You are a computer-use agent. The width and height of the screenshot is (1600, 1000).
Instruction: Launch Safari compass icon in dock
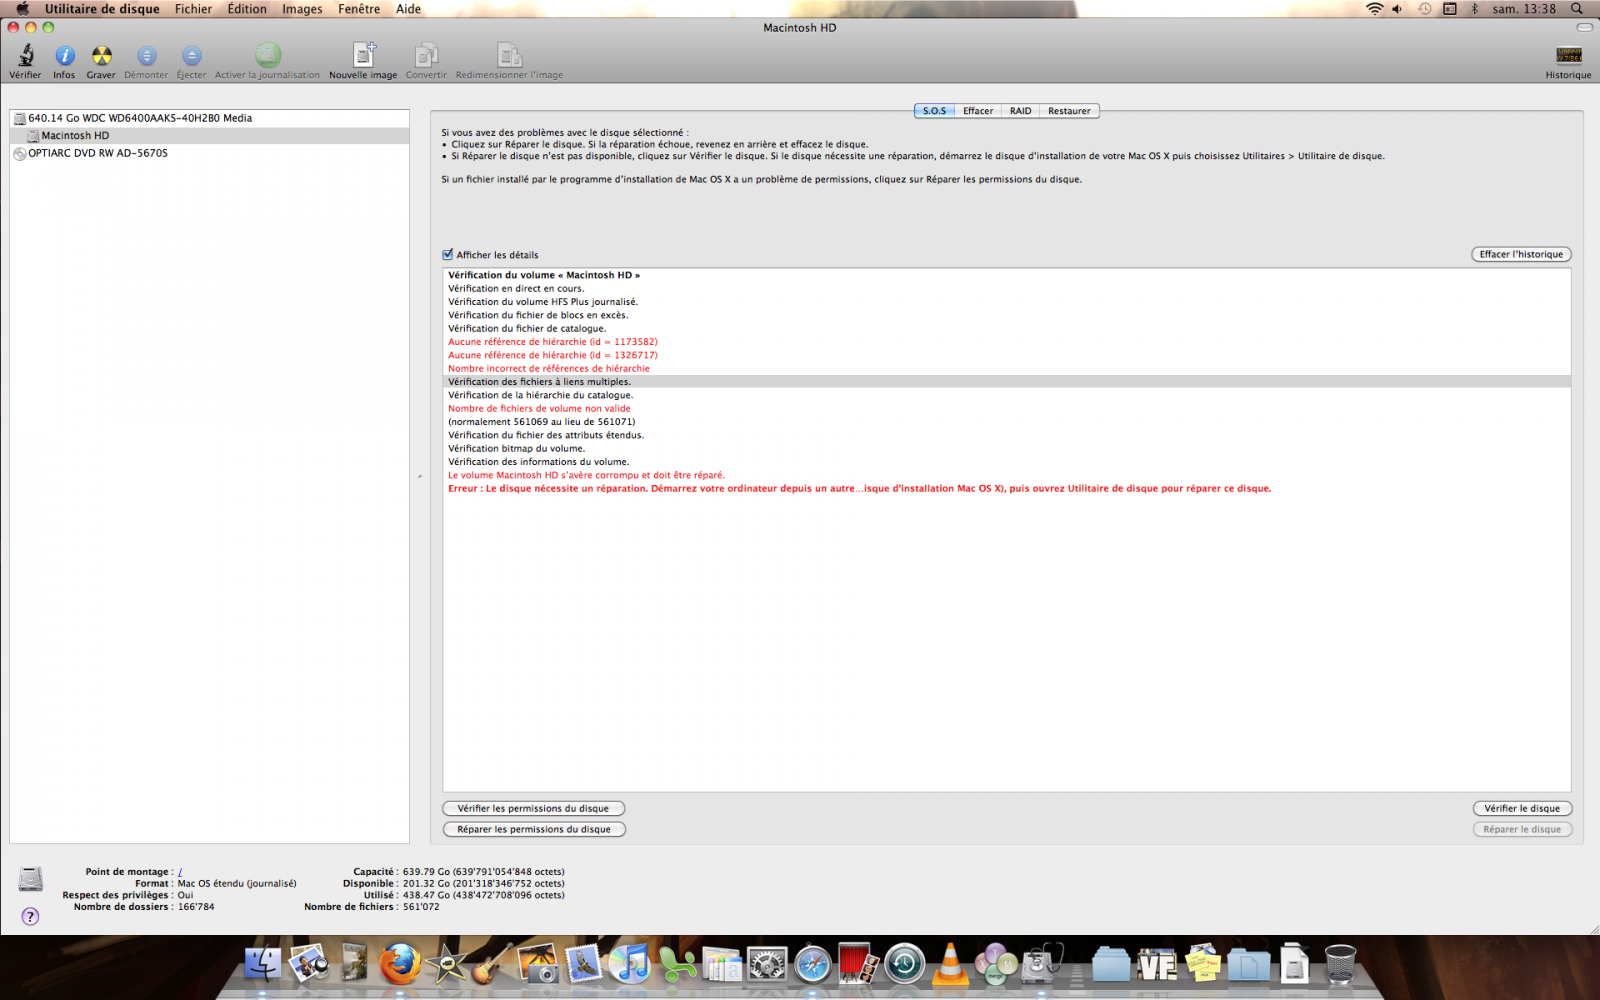pyautogui.click(x=813, y=965)
